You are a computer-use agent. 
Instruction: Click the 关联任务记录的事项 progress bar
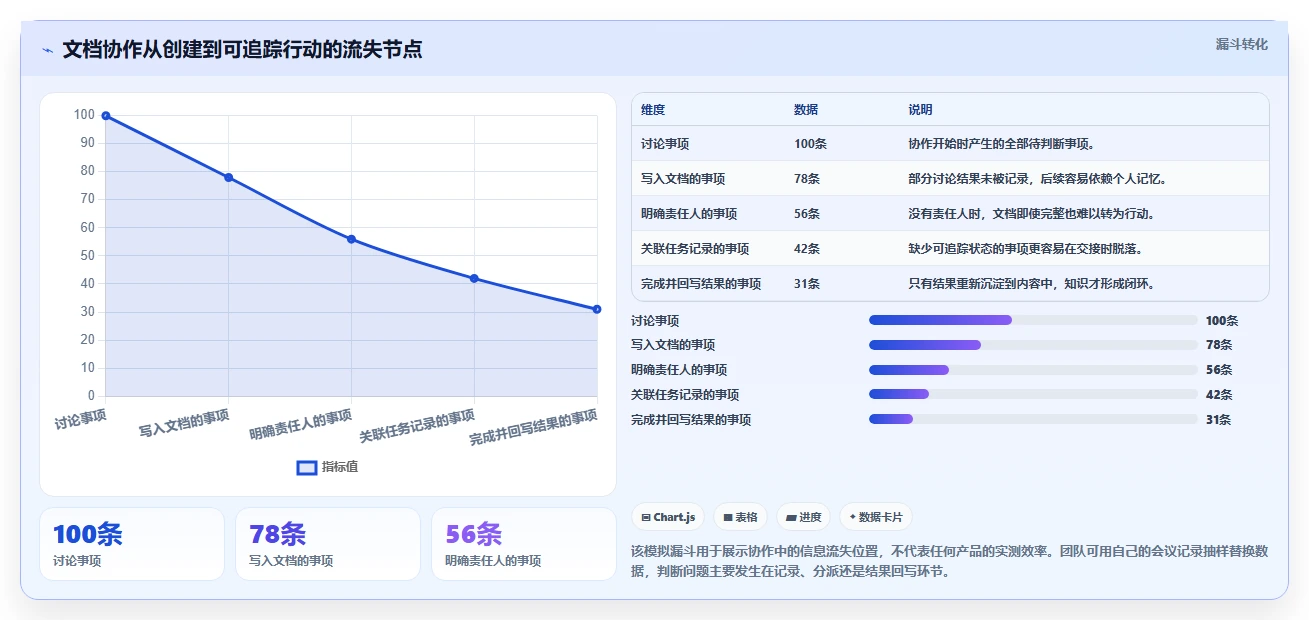[1033, 394]
